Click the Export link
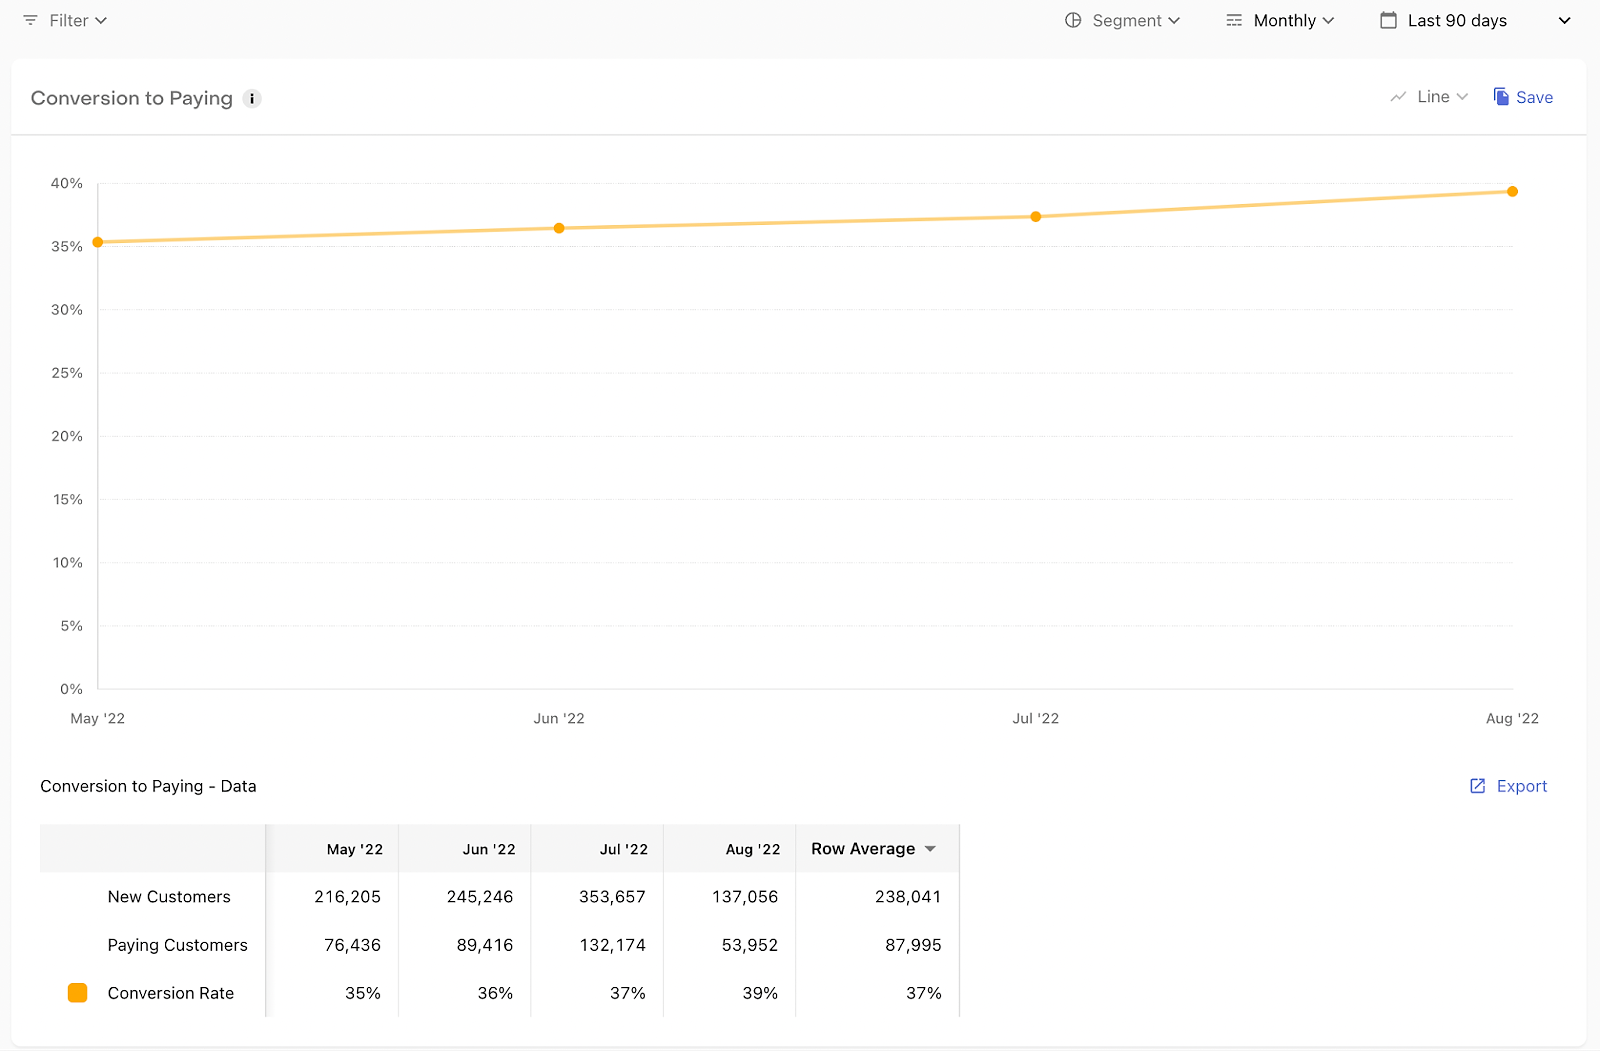 click(1521, 786)
